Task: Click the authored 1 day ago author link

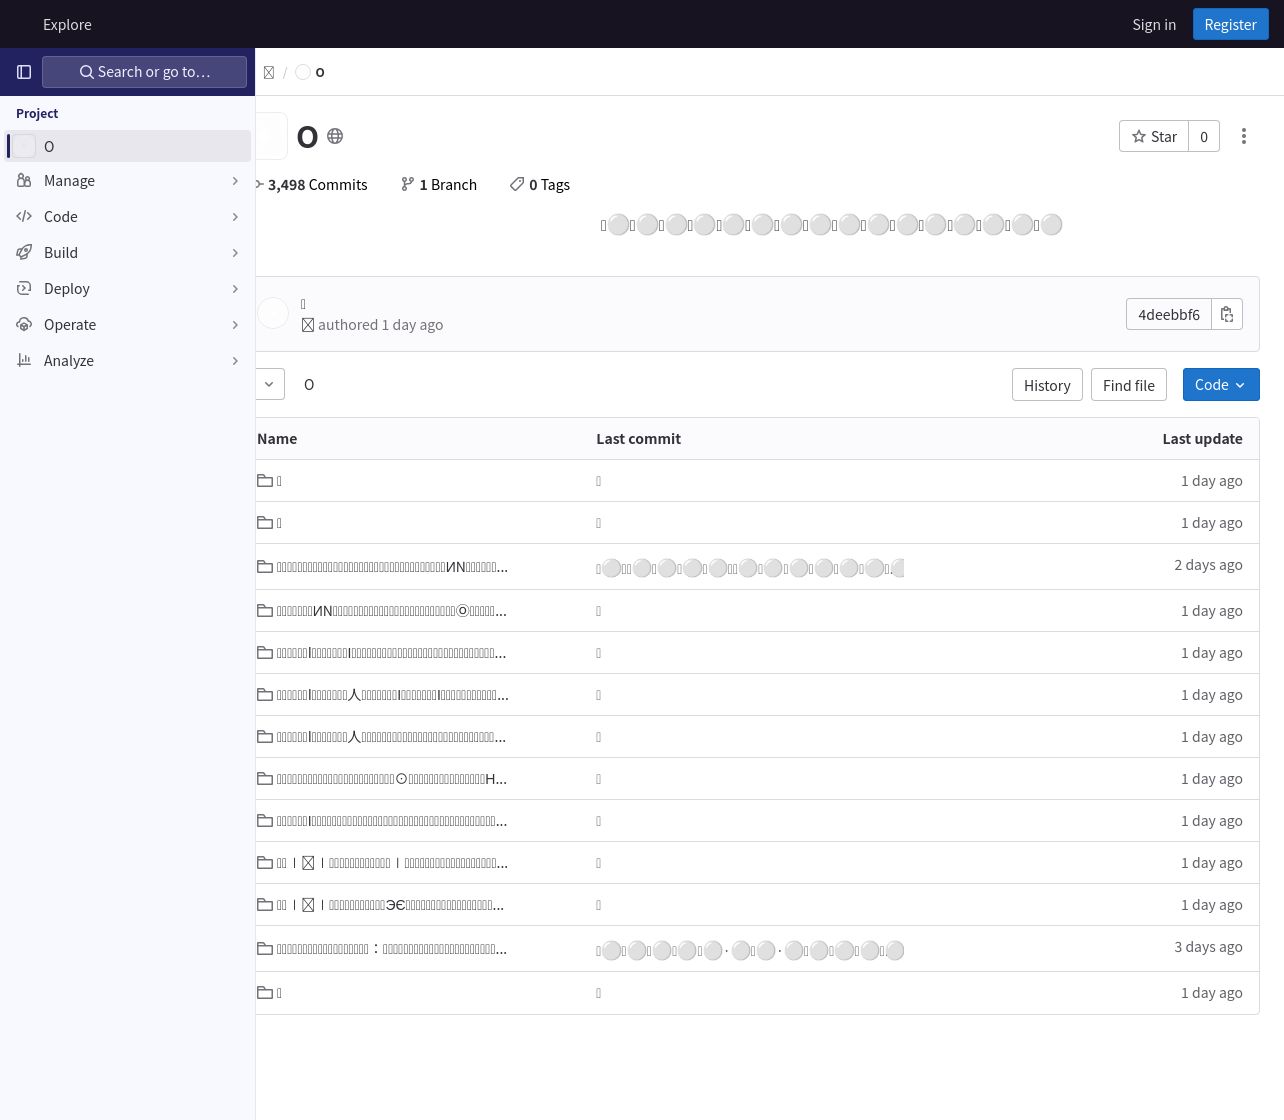Action: (x=308, y=325)
